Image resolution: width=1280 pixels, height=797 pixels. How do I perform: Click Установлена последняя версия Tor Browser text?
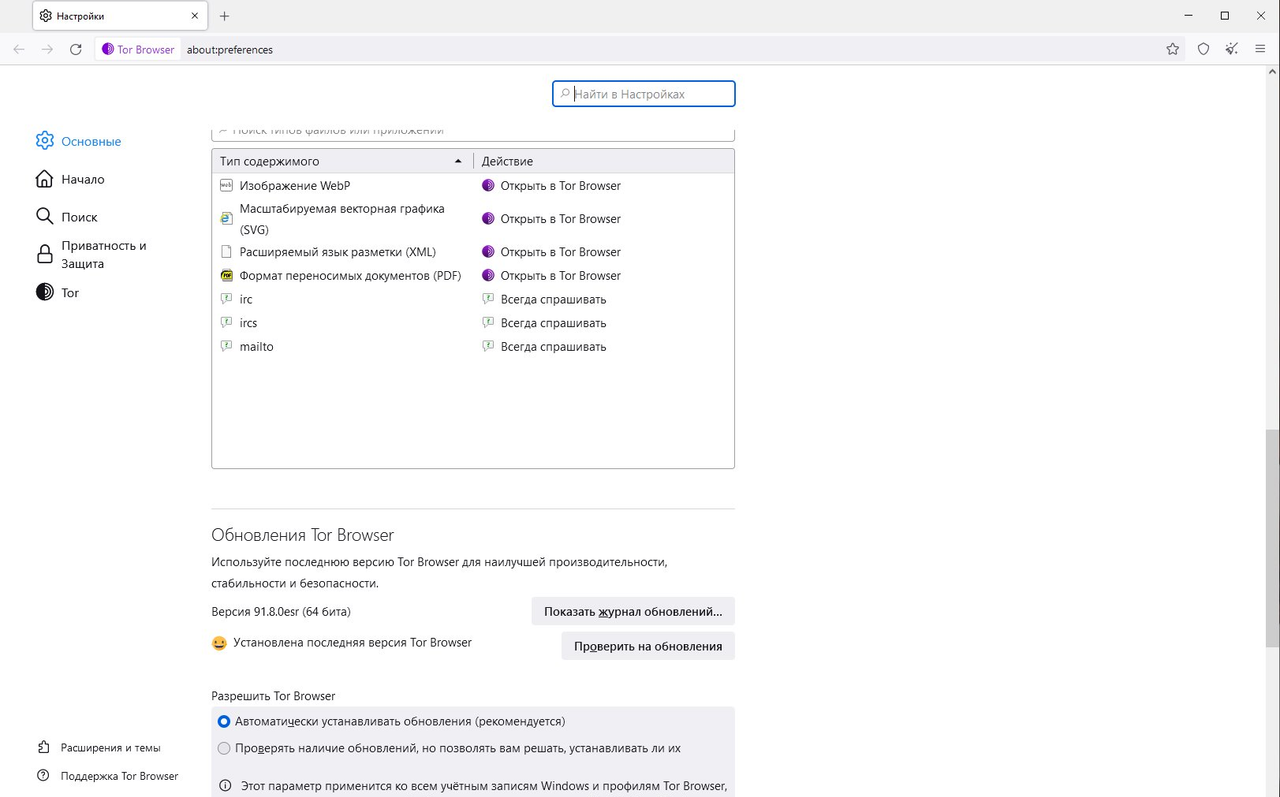352,642
